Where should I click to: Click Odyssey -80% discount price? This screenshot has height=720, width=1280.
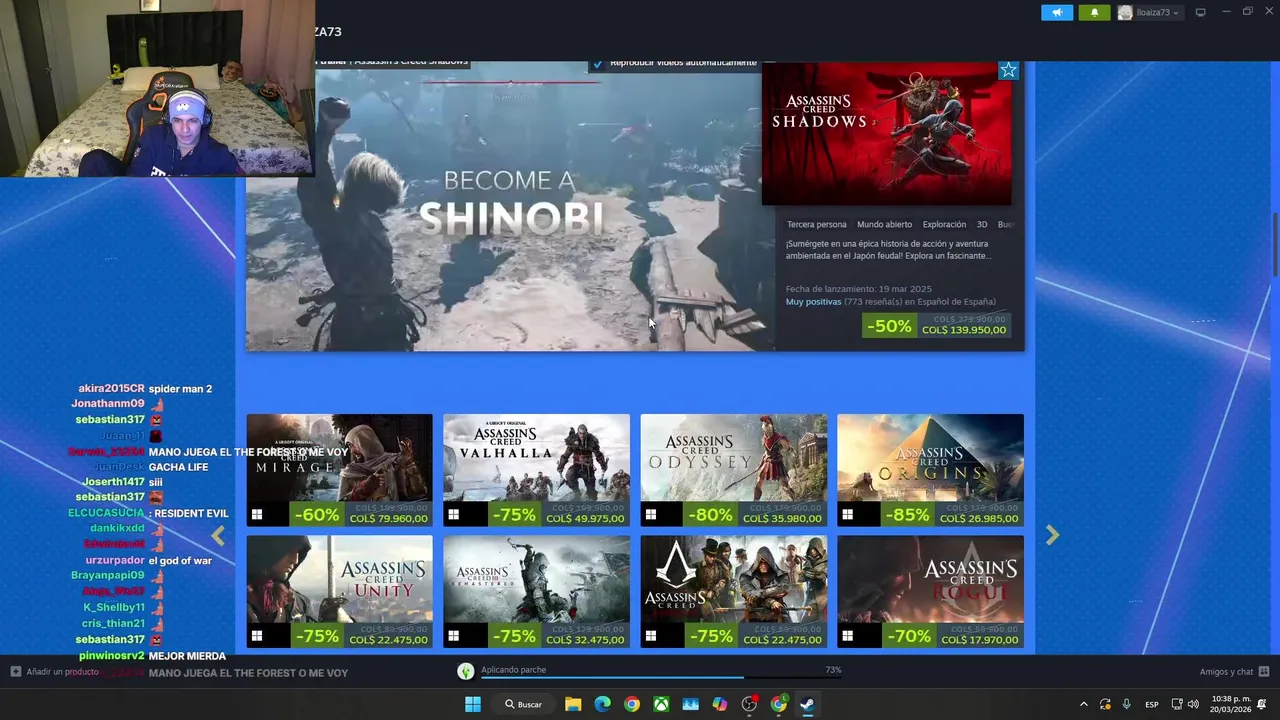754,514
